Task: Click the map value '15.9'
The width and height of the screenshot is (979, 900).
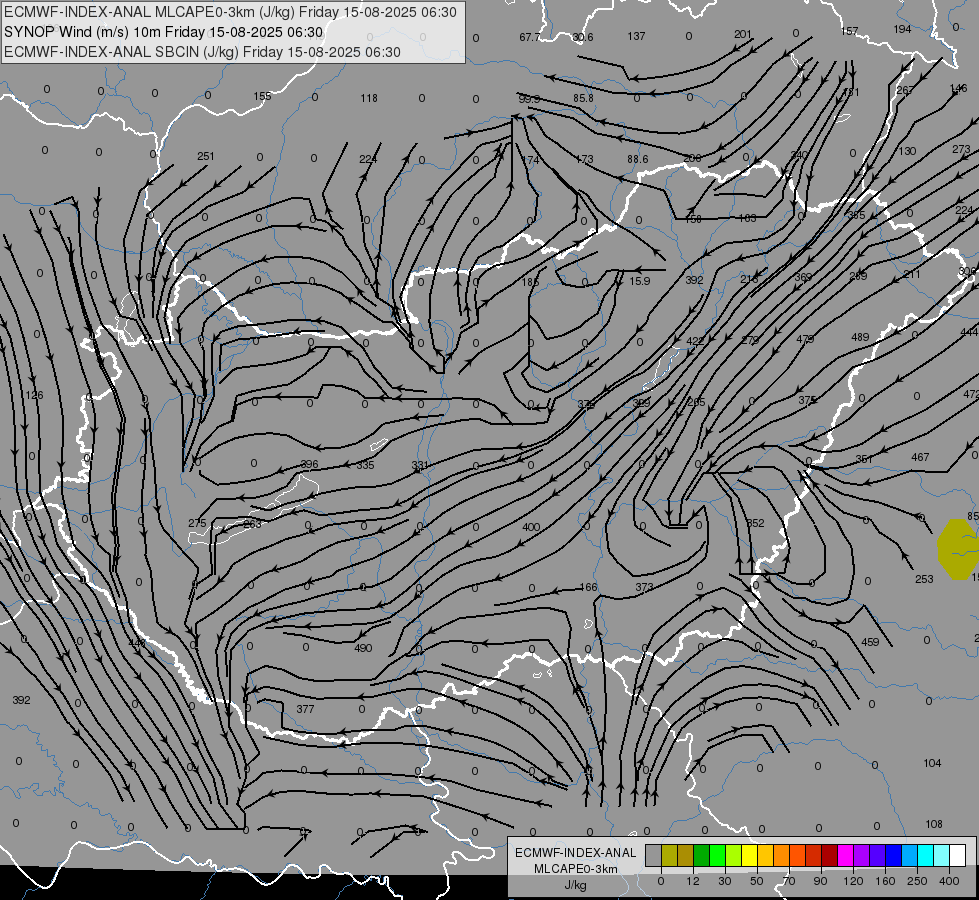Action: 639,281
